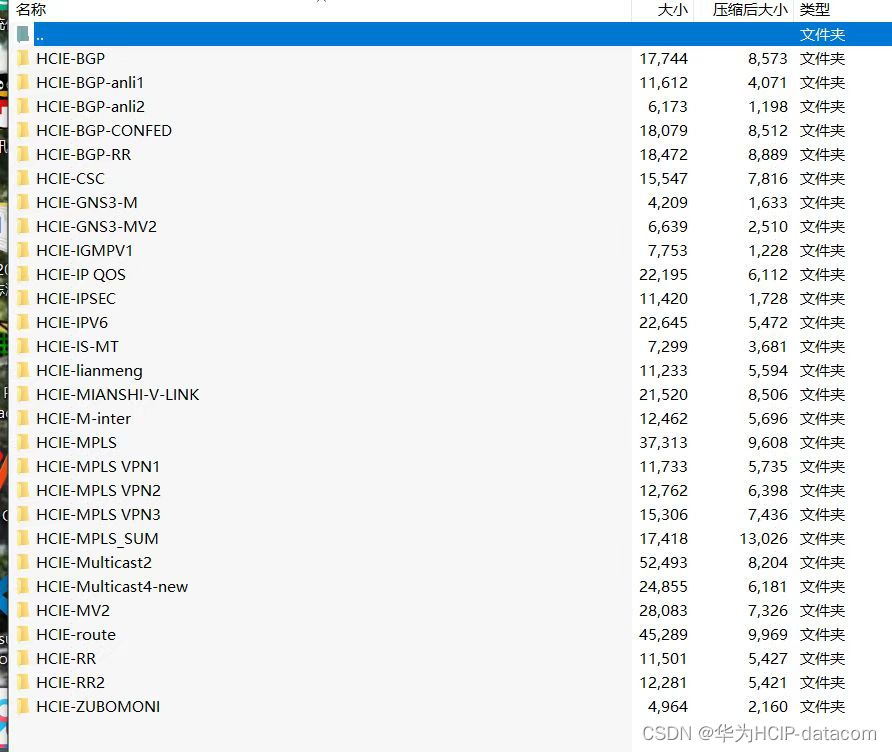Click the HCIE-MPLS VPN1 folder icon
The height and width of the screenshot is (752, 892).
pyautogui.click(x=23, y=466)
